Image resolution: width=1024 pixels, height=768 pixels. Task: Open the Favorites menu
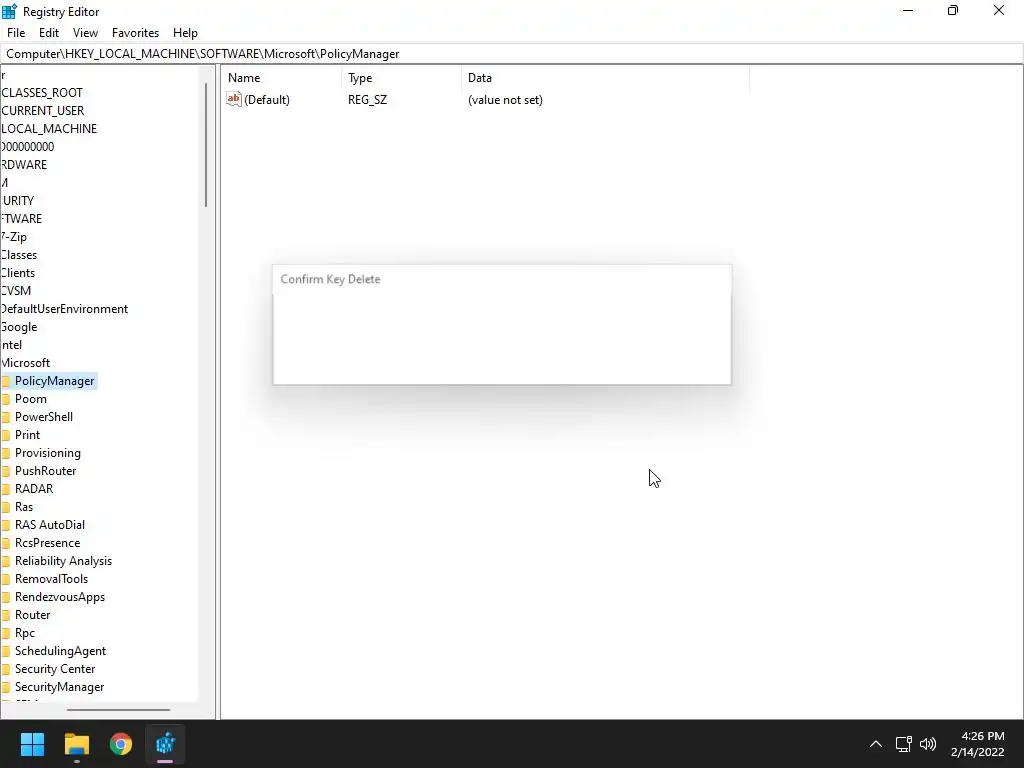(135, 33)
